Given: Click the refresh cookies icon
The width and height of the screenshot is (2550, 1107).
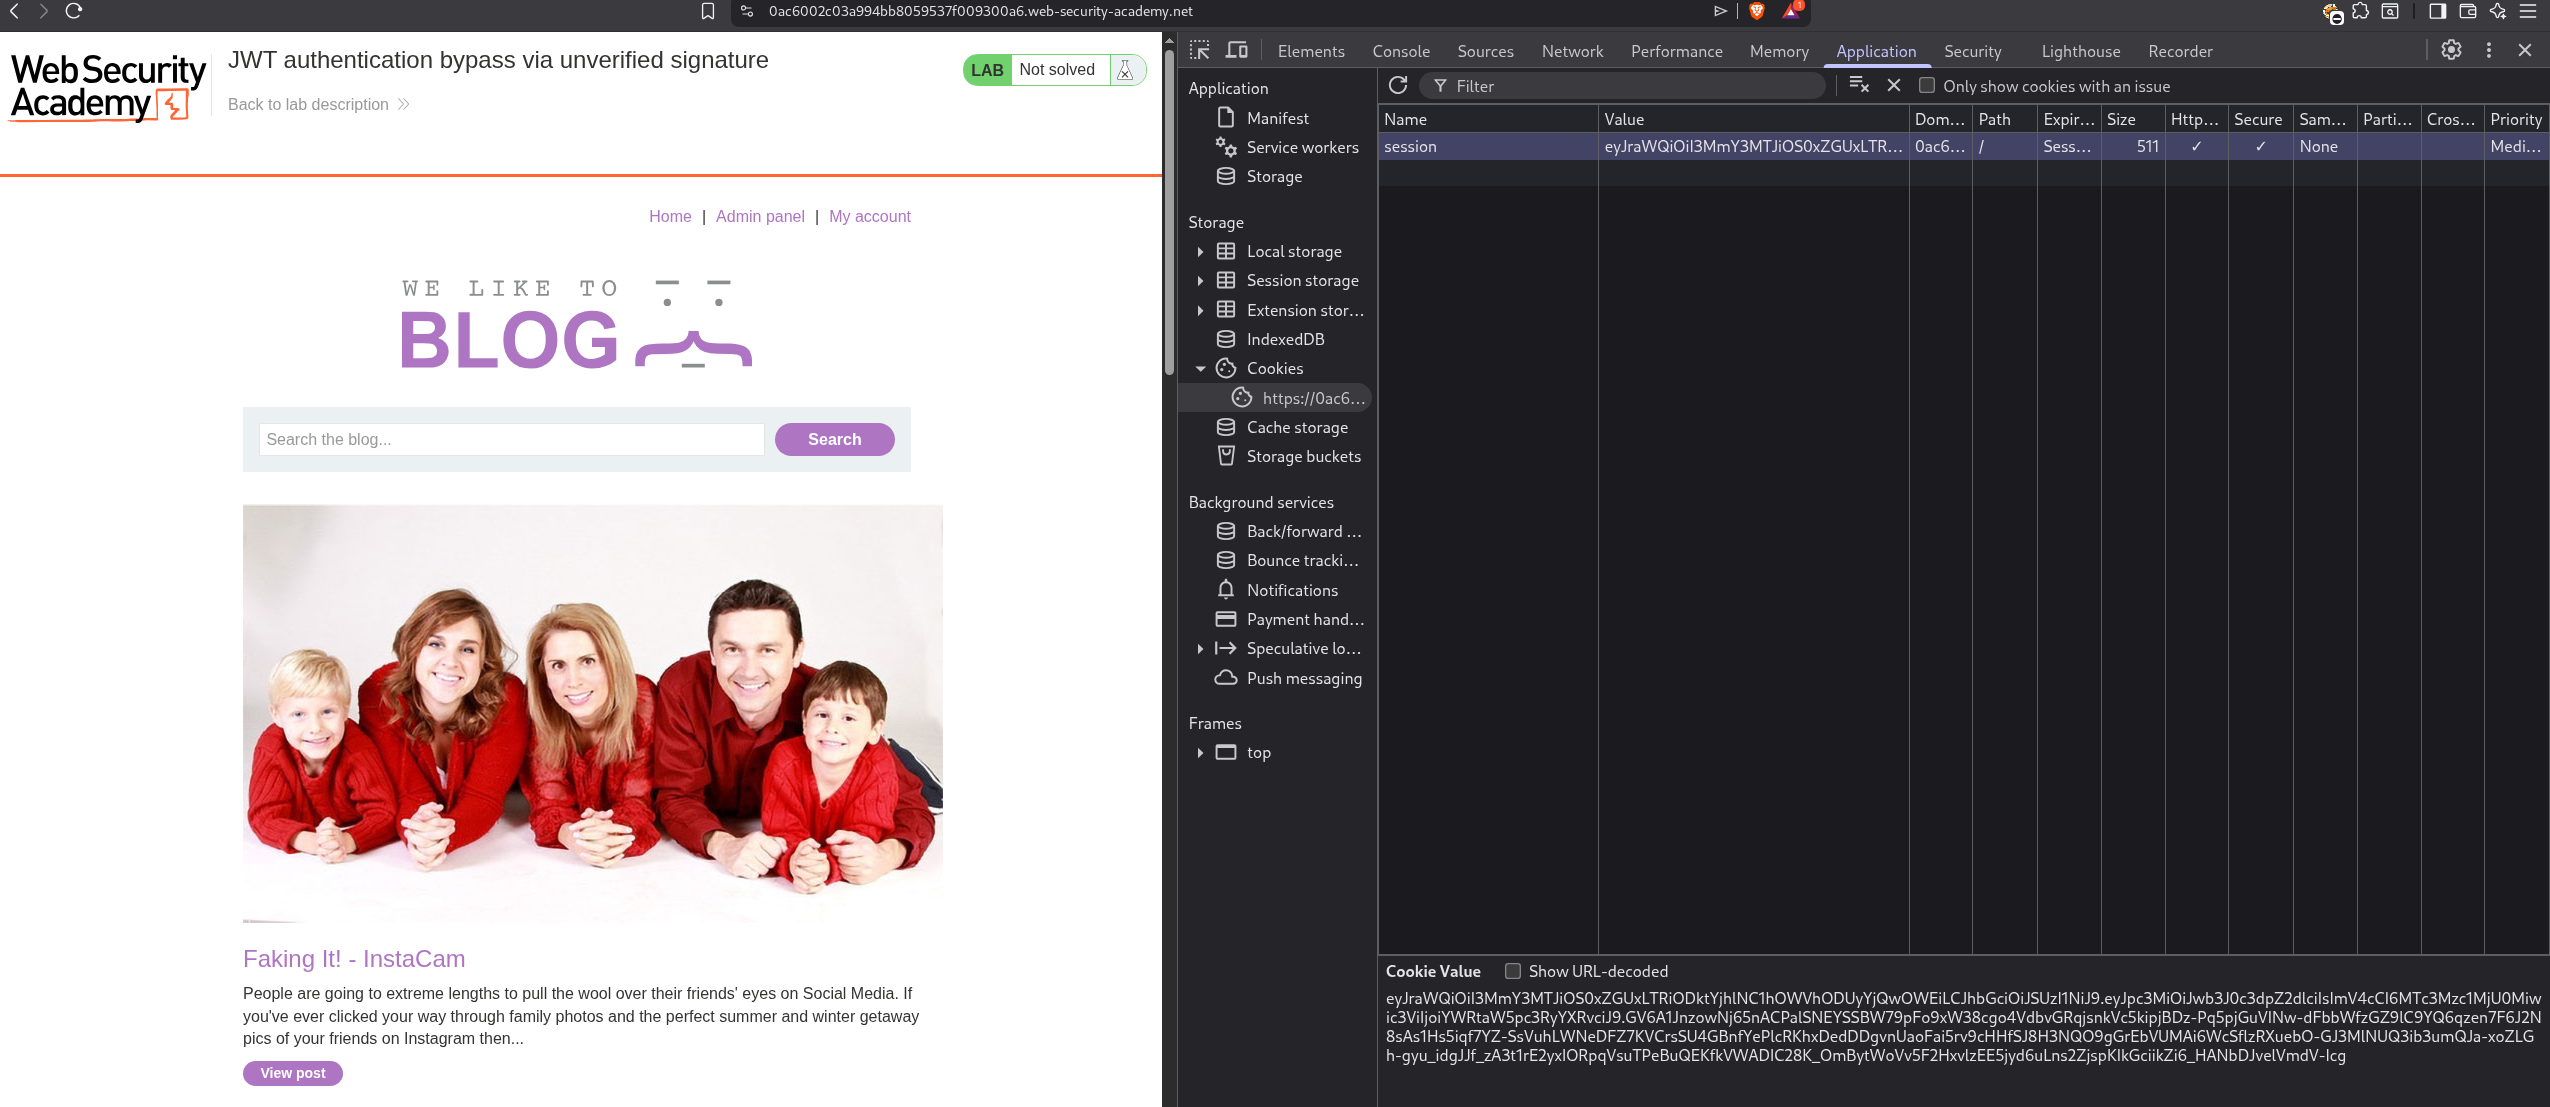Looking at the screenshot, I should (1398, 86).
